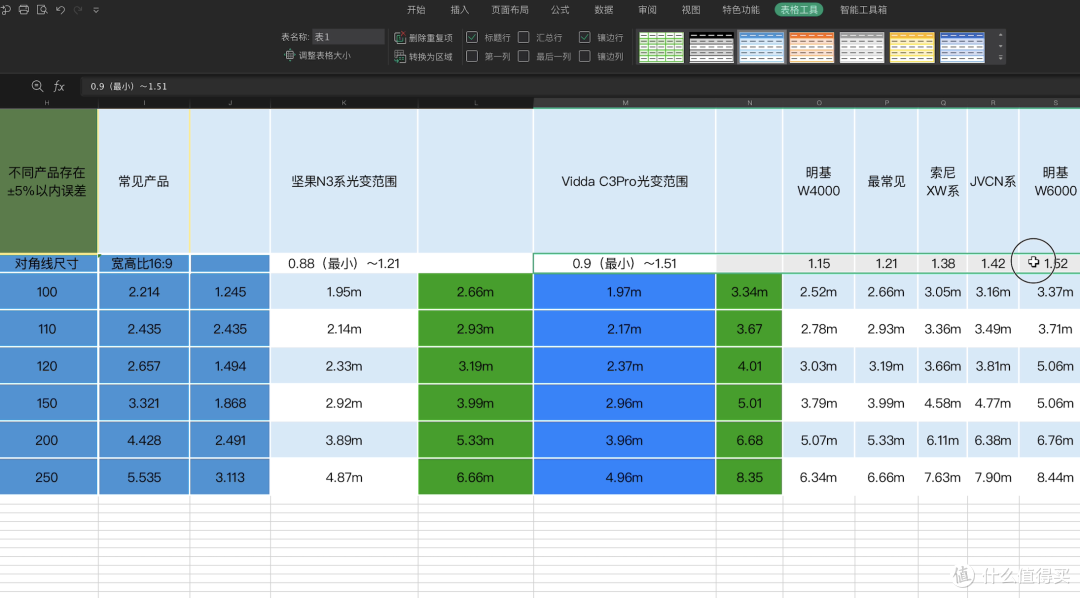
Task: Open print preview from quick access bar
Action: coord(42,10)
